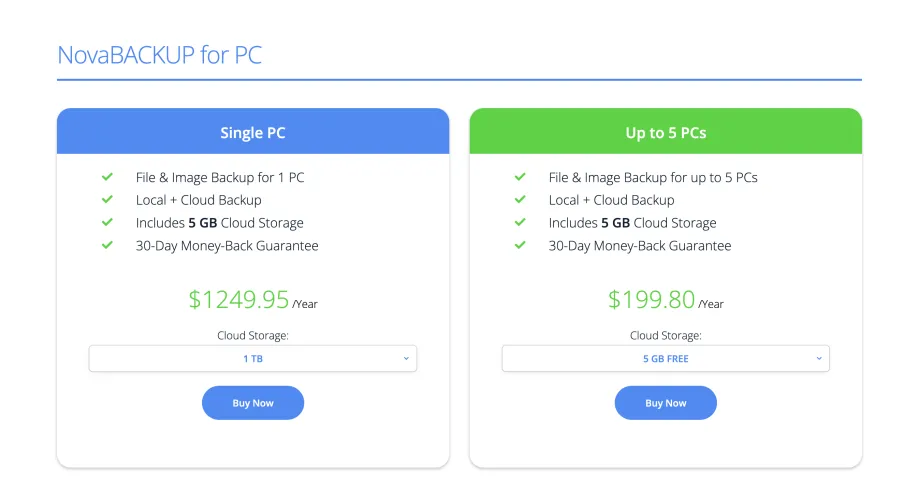This screenshot has height=500, width=904.
Task: Open the 1 TB cloud storage dropdown
Action: point(253,358)
